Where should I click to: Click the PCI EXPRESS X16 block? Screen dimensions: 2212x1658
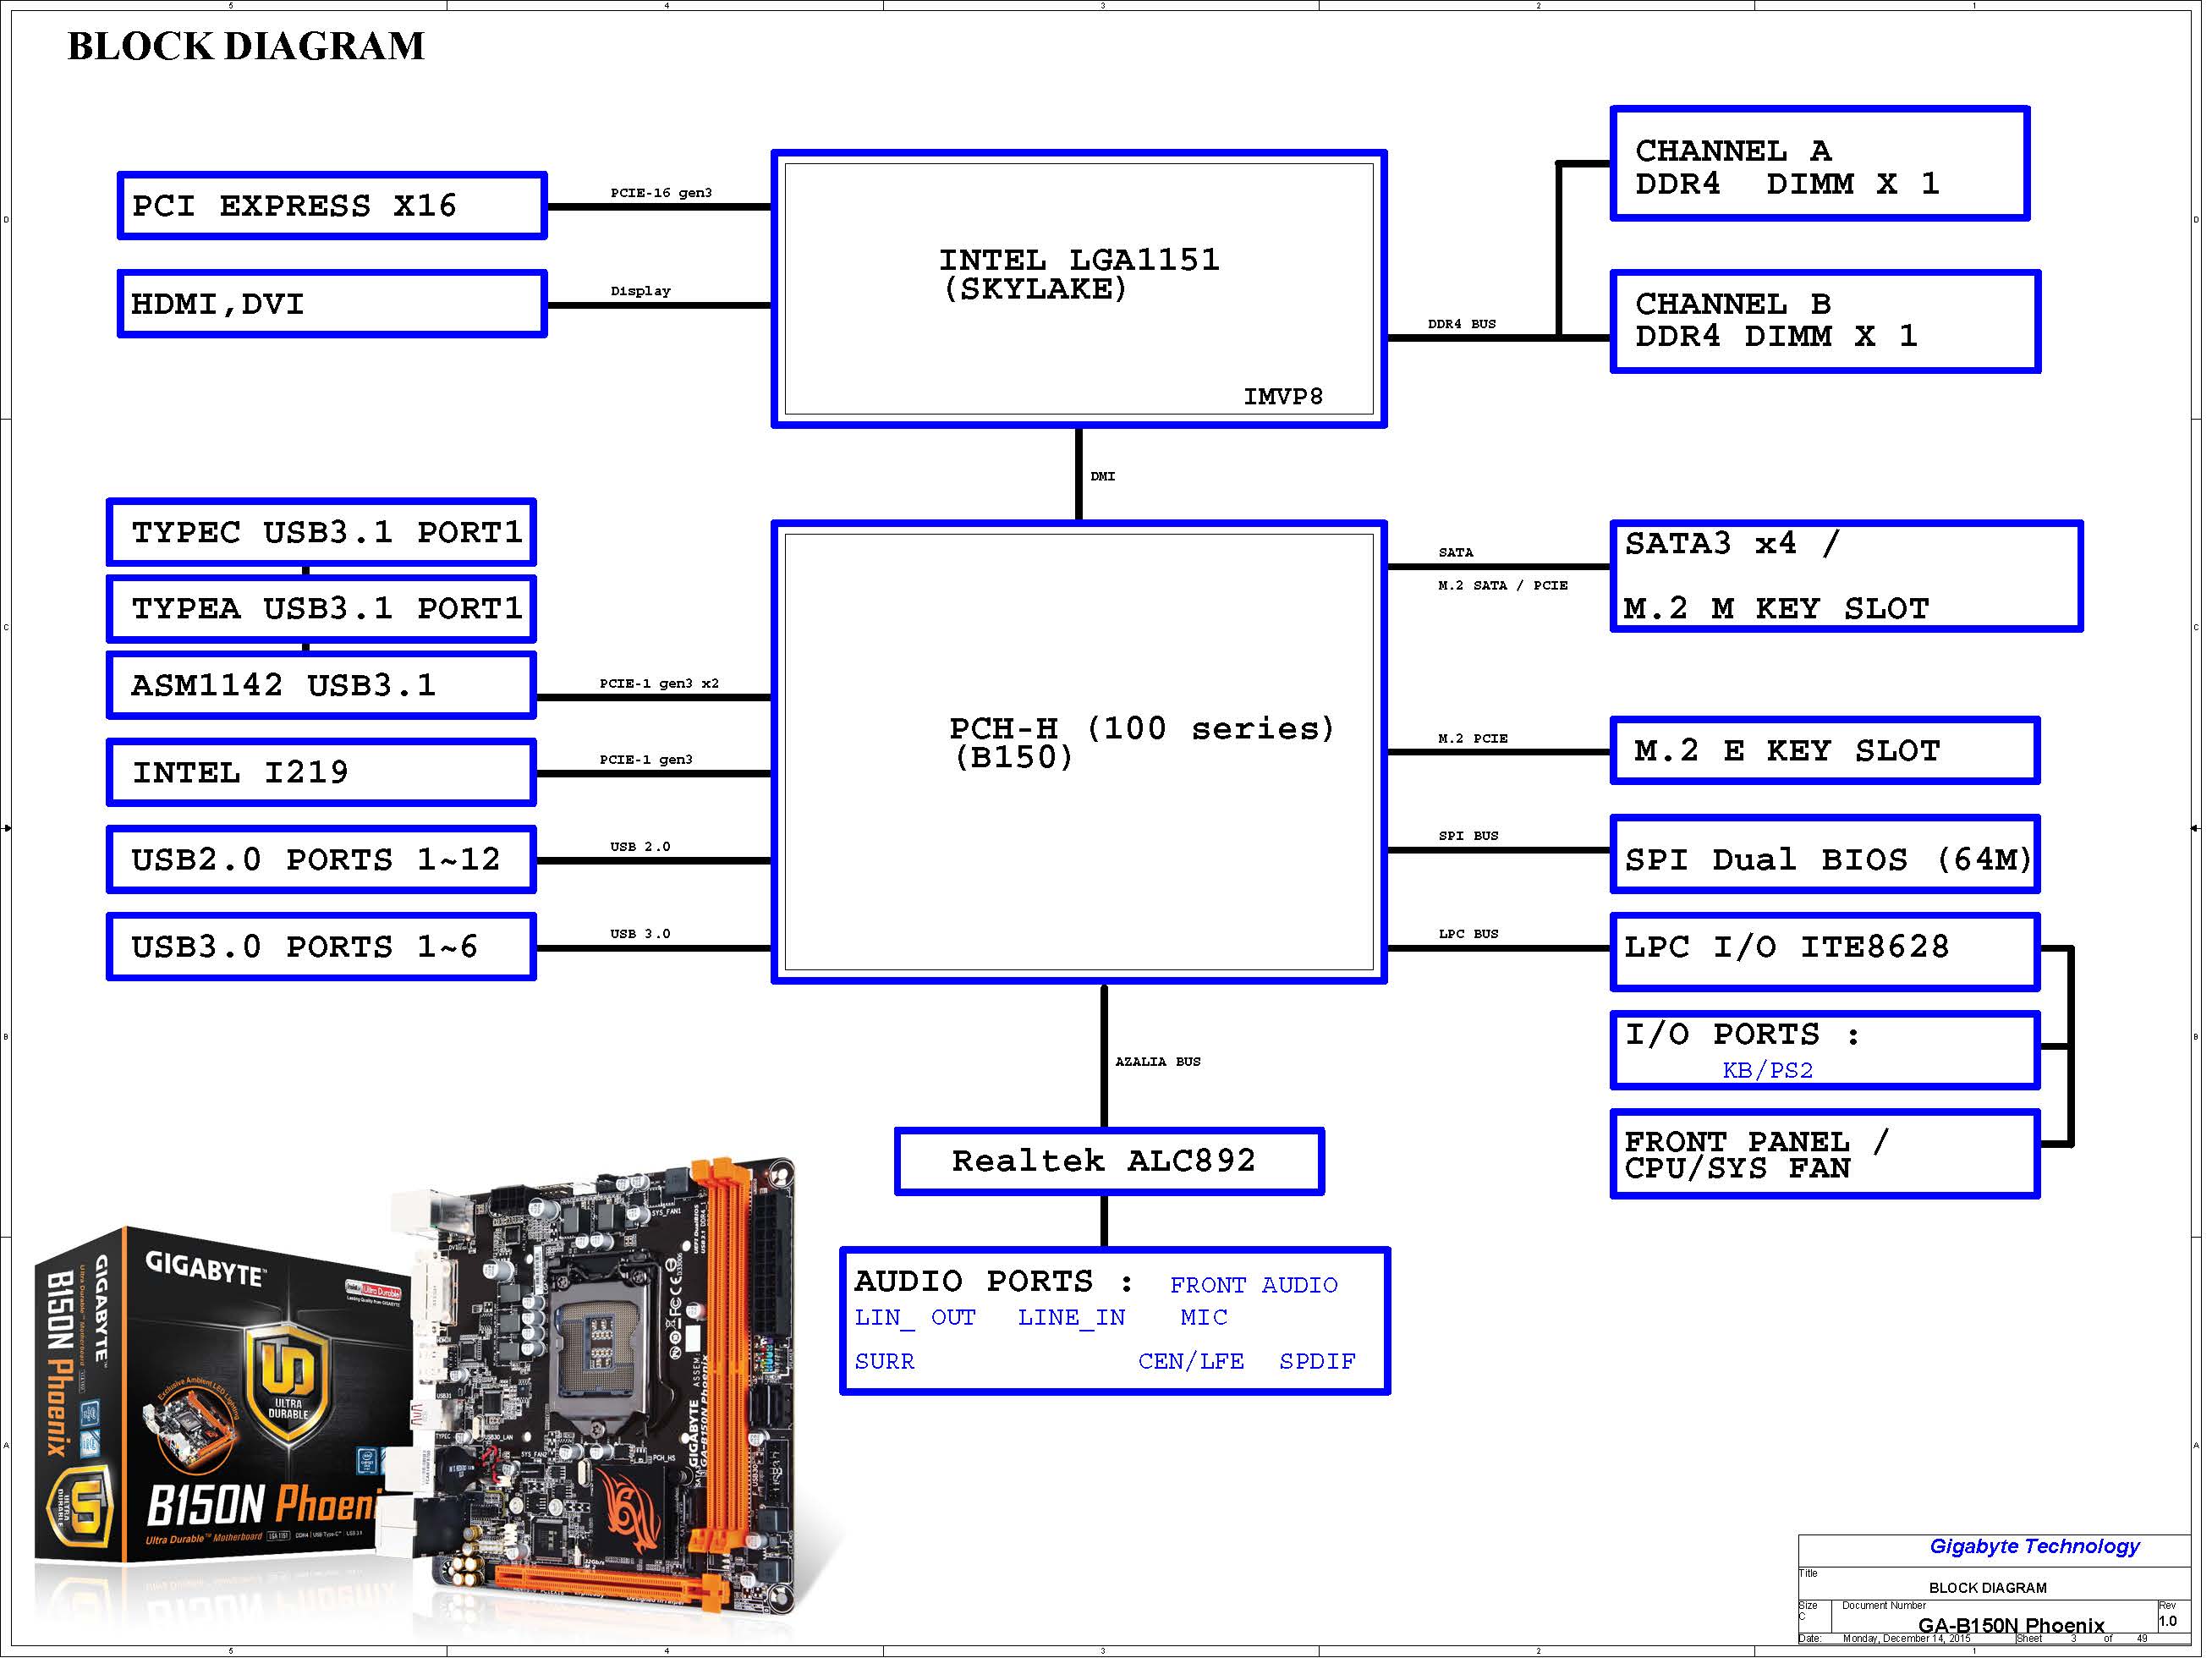[x=331, y=206]
